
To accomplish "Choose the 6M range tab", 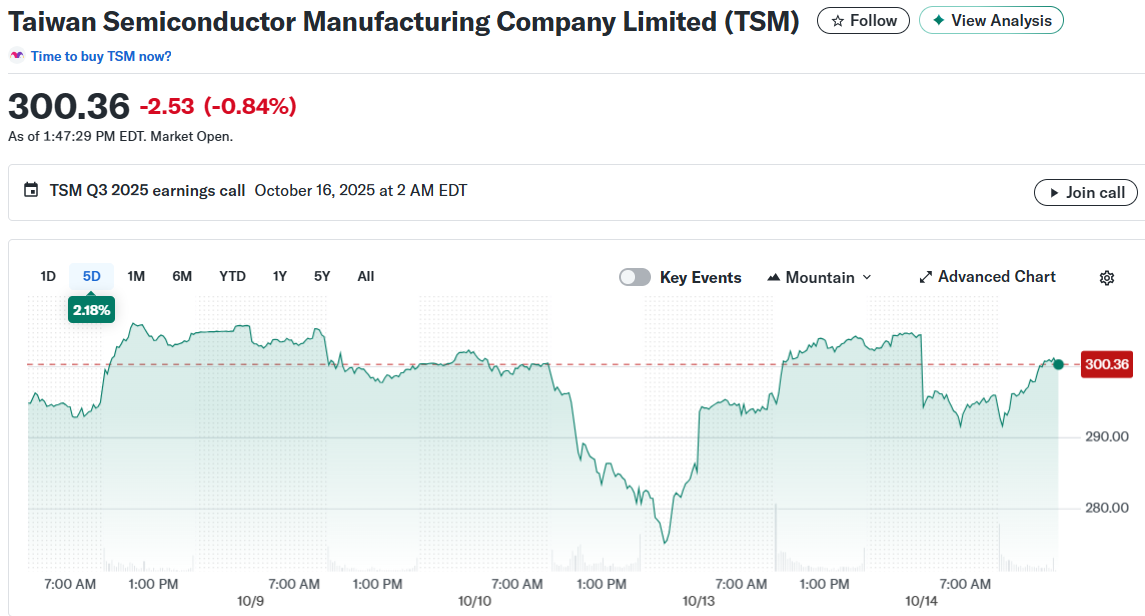I will 182,276.
